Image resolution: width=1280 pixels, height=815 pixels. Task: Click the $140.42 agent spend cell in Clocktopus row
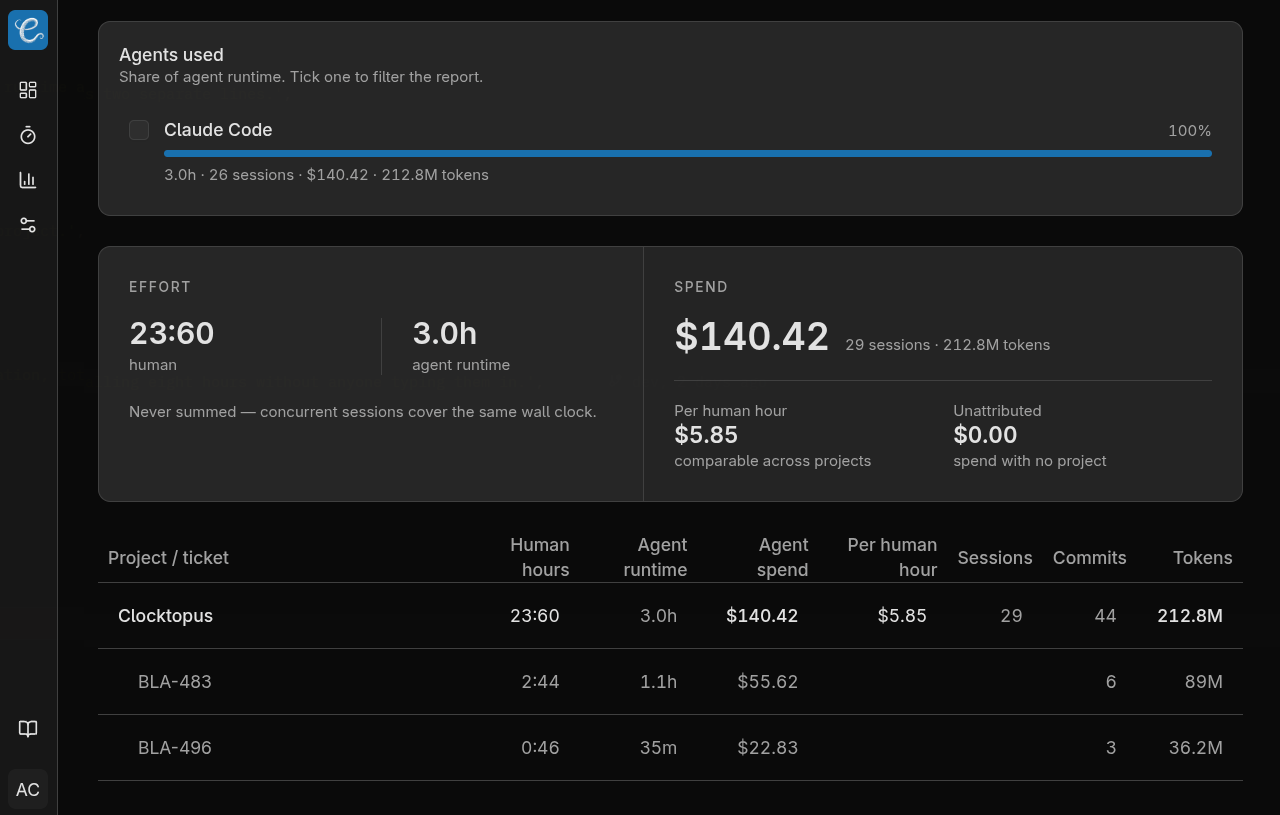pyautogui.click(x=762, y=616)
